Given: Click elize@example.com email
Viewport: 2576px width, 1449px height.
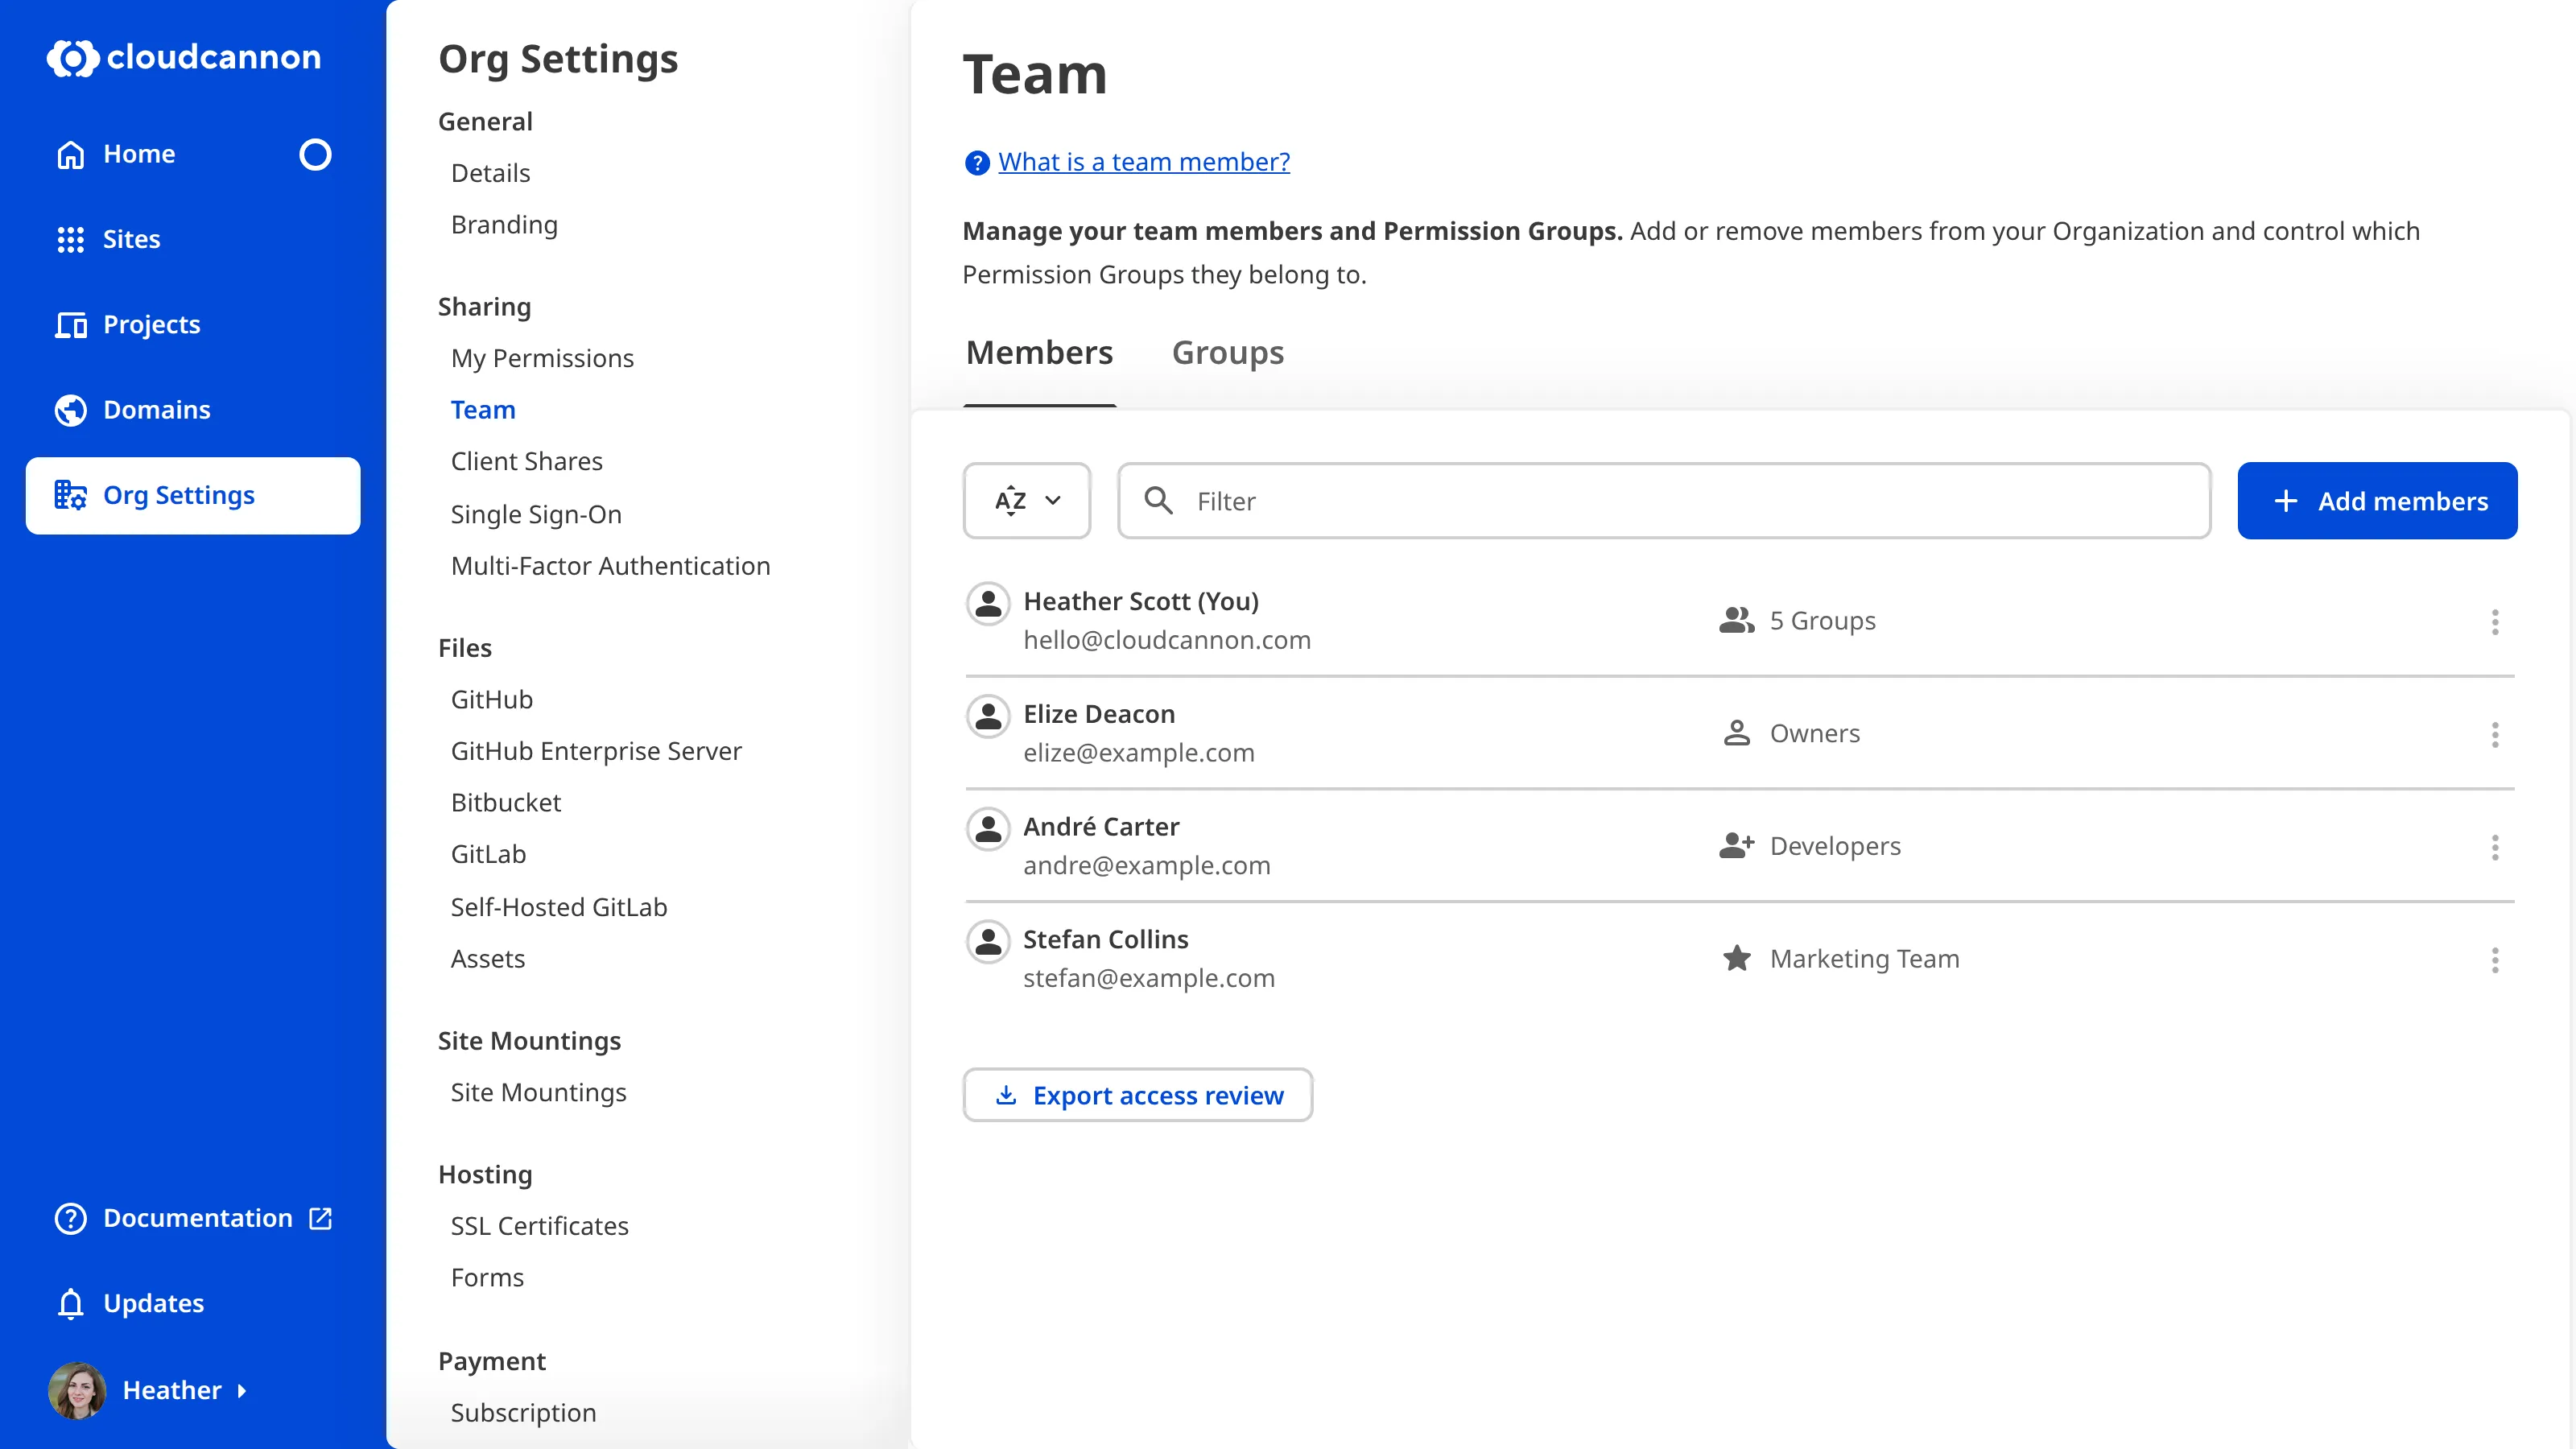Looking at the screenshot, I should [x=1139, y=752].
